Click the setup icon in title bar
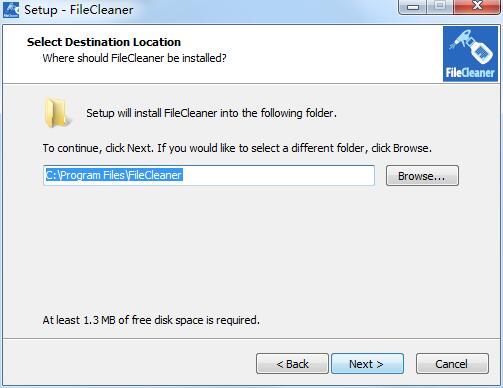The height and width of the screenshot is (388, 503). click(x=11, y=10)
